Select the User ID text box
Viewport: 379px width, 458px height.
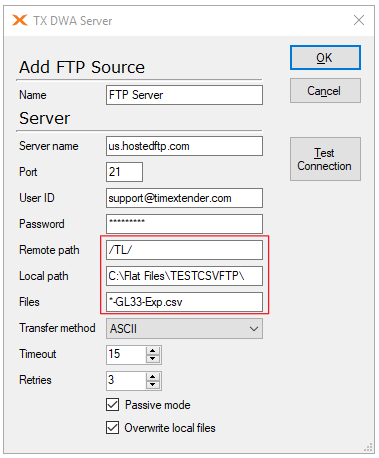click(x=184, y=198)
